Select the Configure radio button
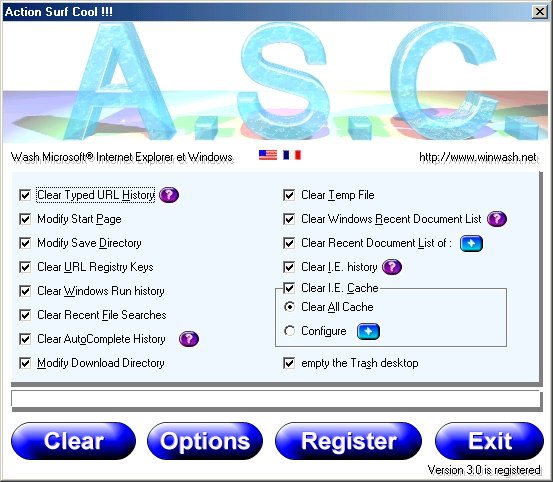 289,331
